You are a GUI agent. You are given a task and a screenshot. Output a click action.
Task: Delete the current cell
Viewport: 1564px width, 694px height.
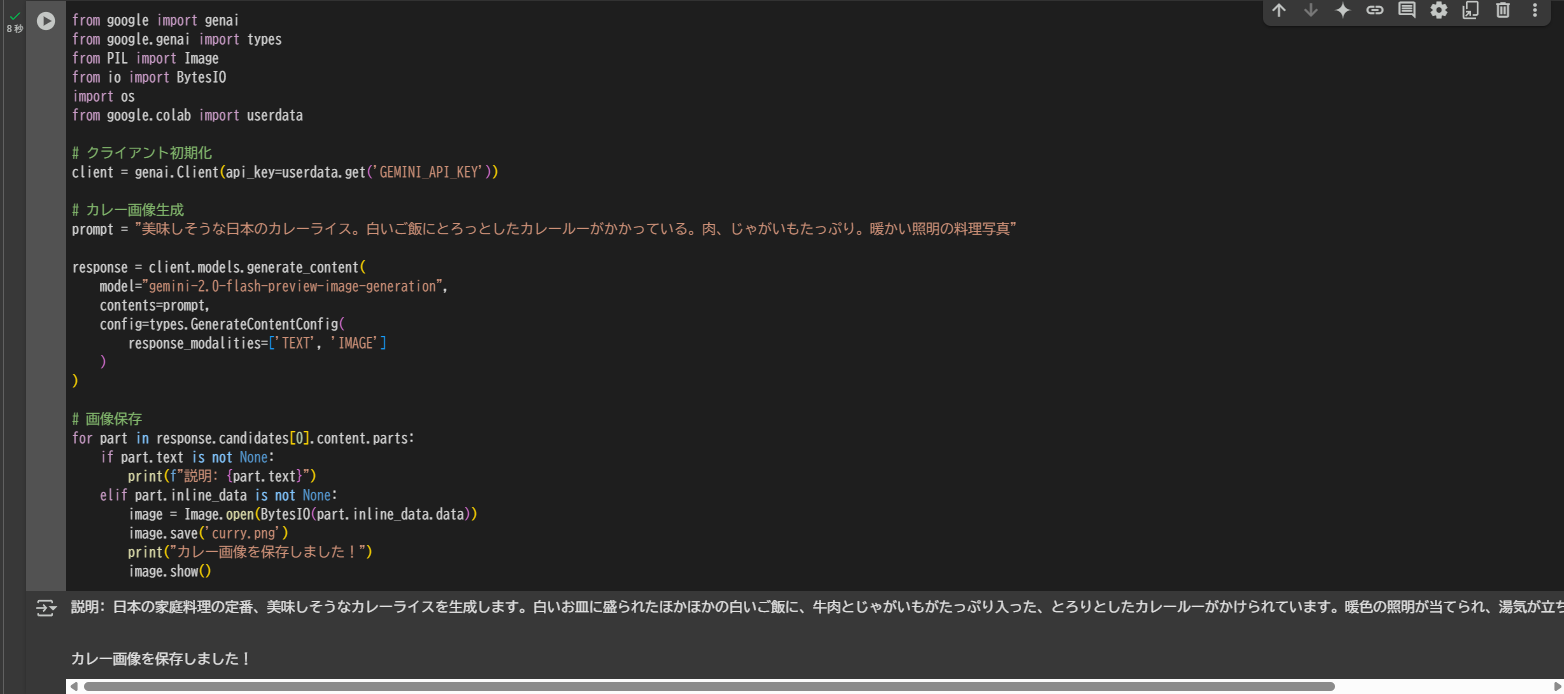(1503, 11)
